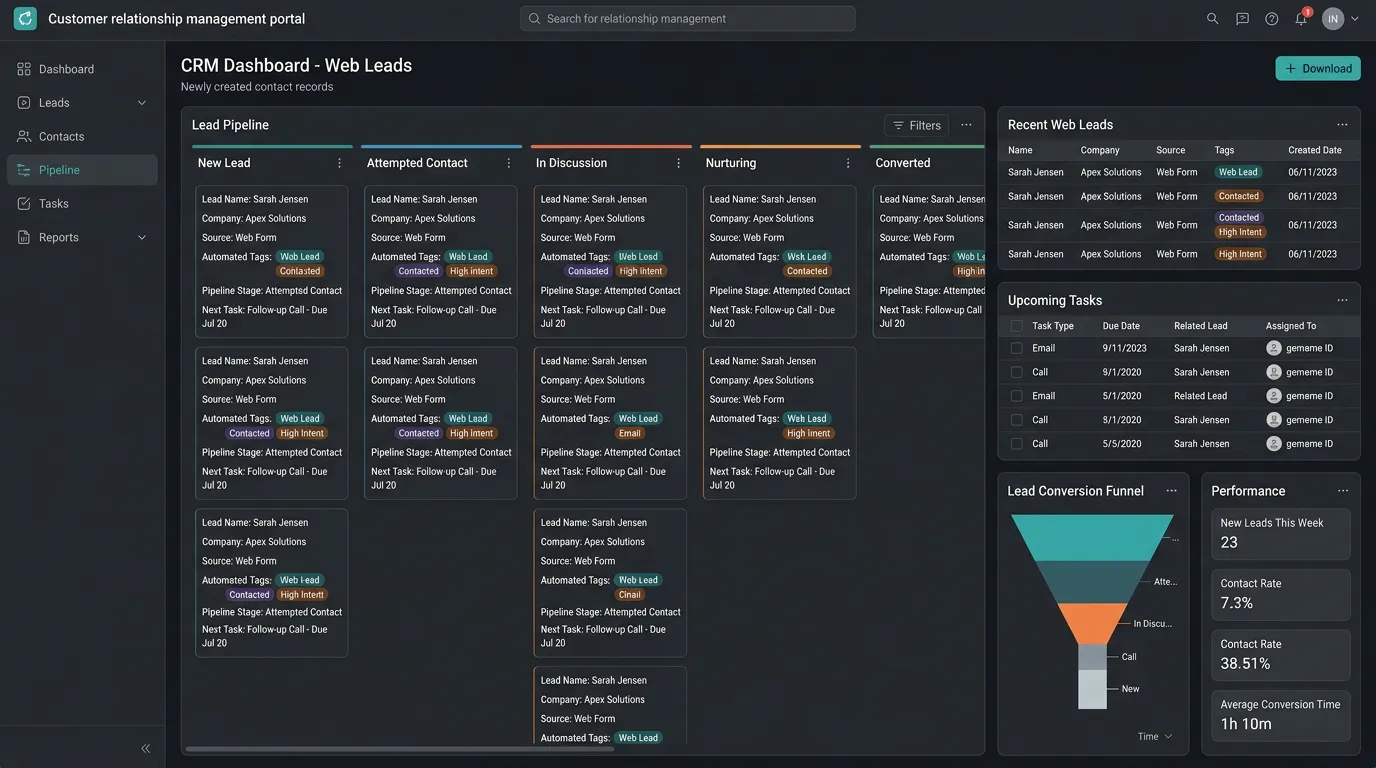This screenshot has height=768, width=1376.
Task: Open the Average Conversion Time card
Action: pos(1281,715)
